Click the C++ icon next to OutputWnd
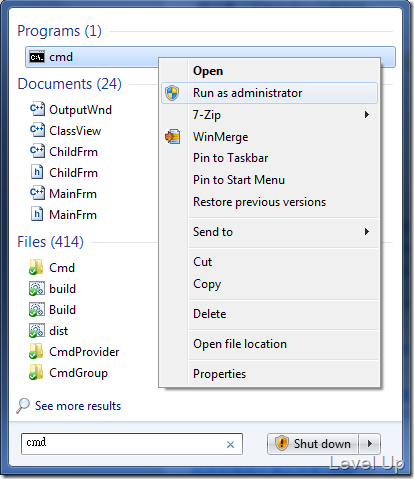Viewport: 414px width, 479px height. pyautogui.click(x=37, y=109)
